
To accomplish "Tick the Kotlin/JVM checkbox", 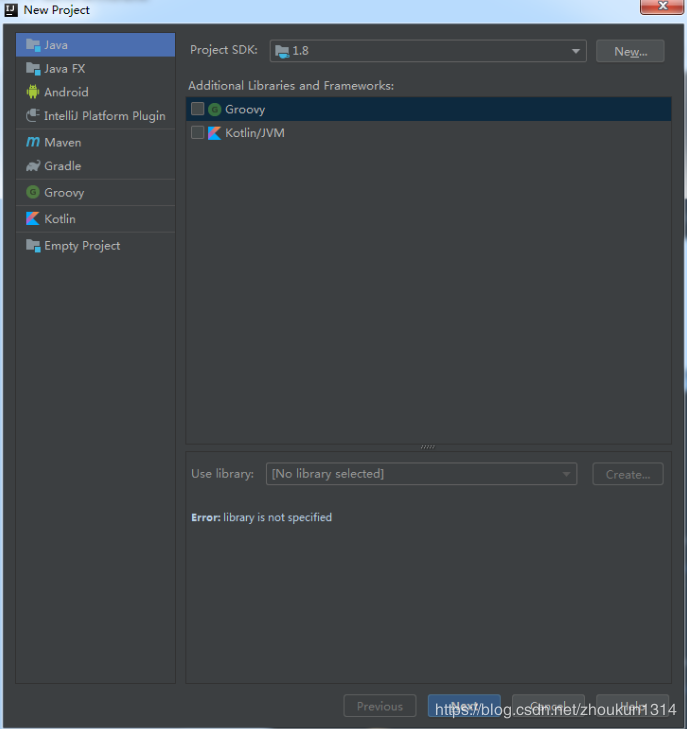I will [198, 133].
